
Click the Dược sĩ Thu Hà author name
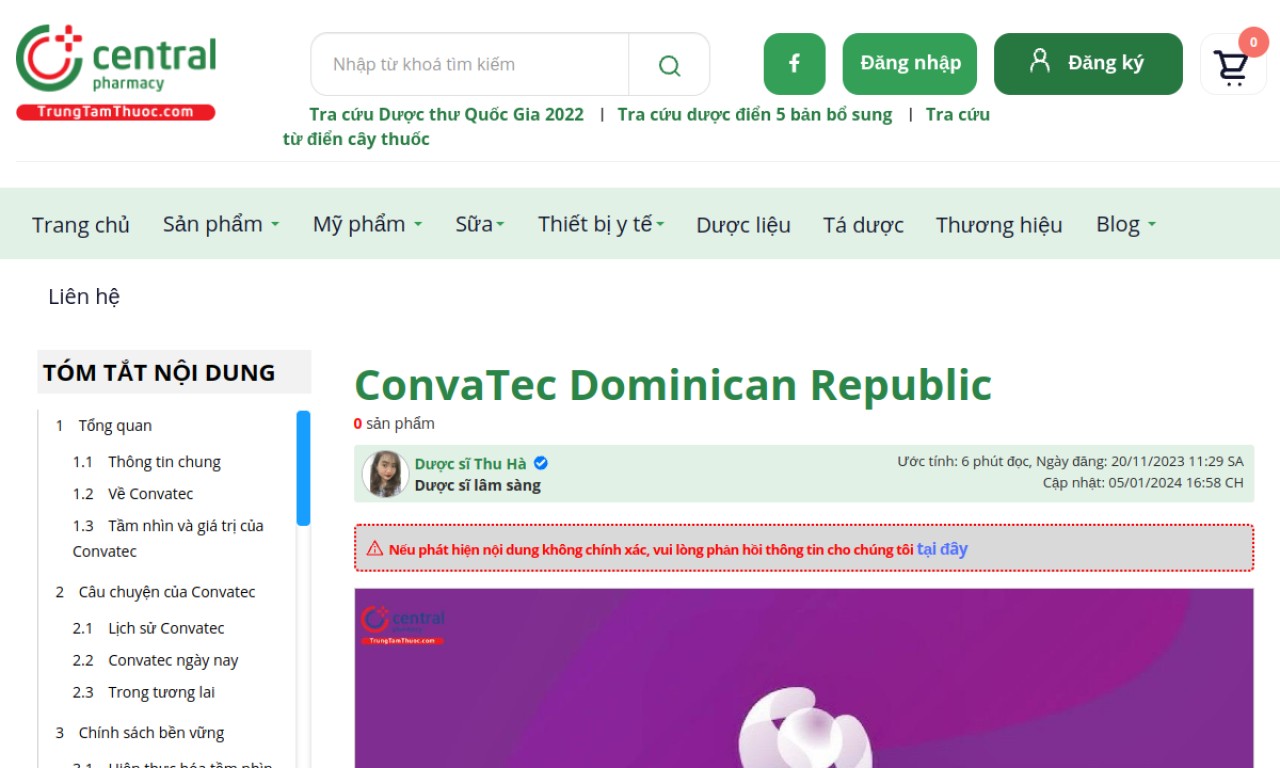tap(470, 463)
